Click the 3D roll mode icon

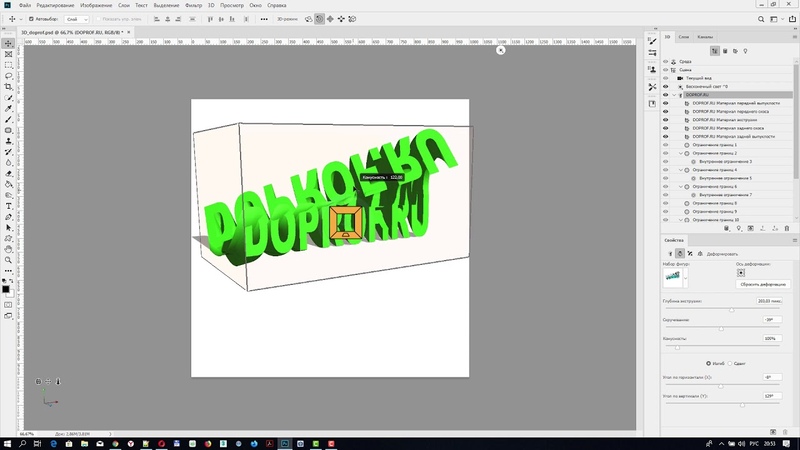tap(319, 19)
